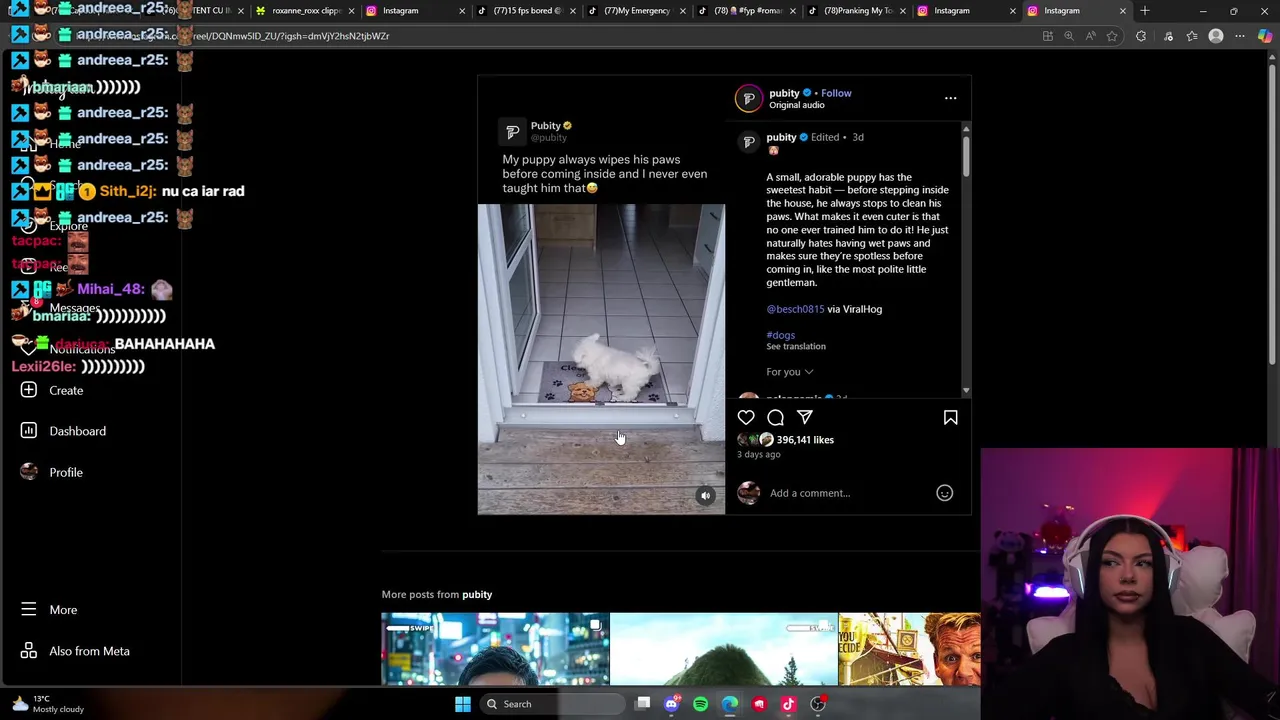Expand the For you comments dropdown
This screenshot has height=720, width=1280.
pos(790,372)
